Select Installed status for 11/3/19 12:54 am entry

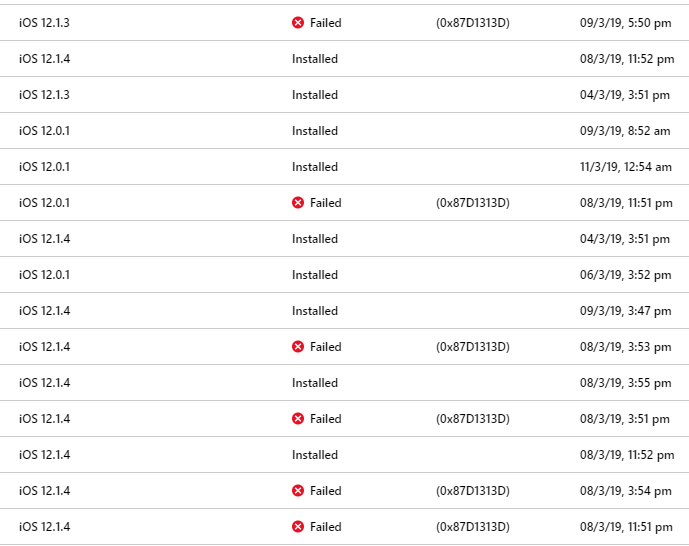pyautogui.click(x=315, y=167)
